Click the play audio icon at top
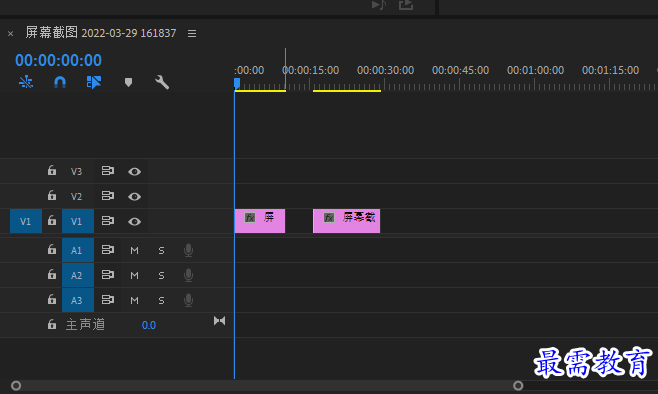 point(379,5)
